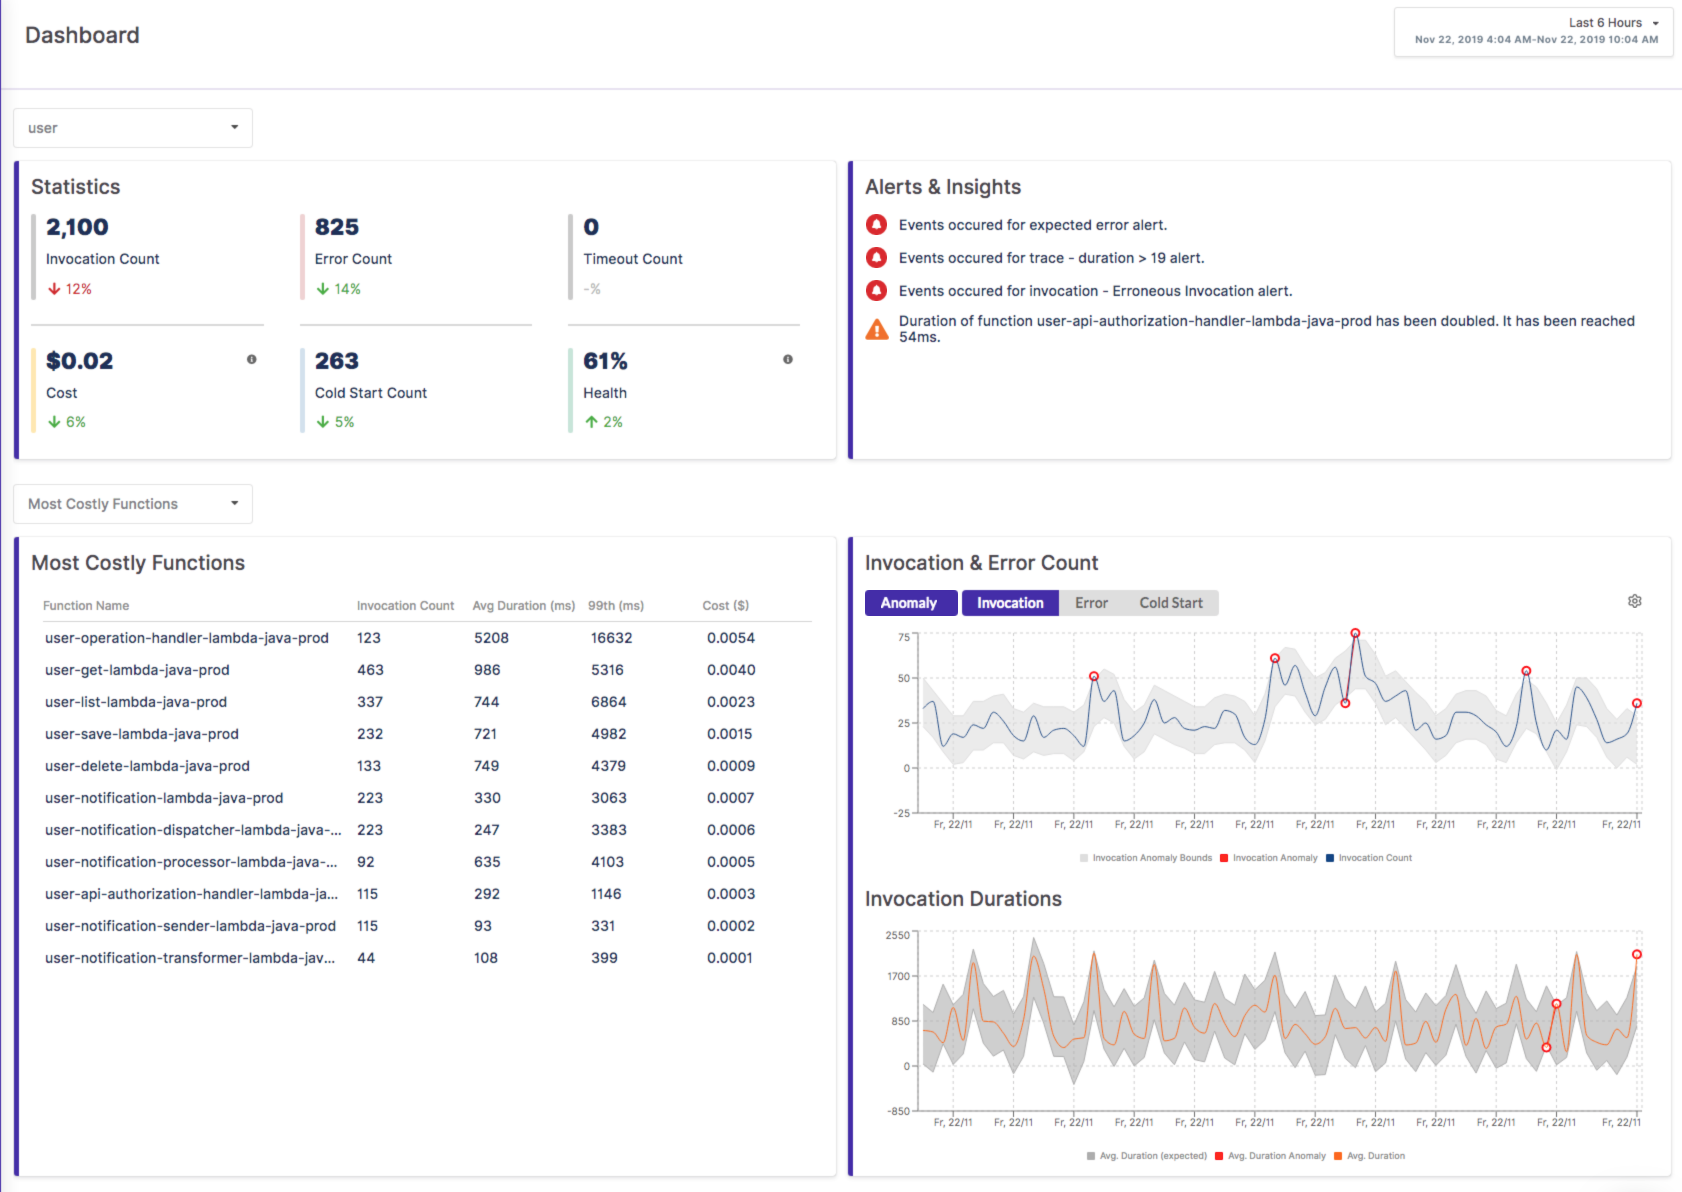
Task: Sort table by Invocation Count header
Action: tap(405, 606)
